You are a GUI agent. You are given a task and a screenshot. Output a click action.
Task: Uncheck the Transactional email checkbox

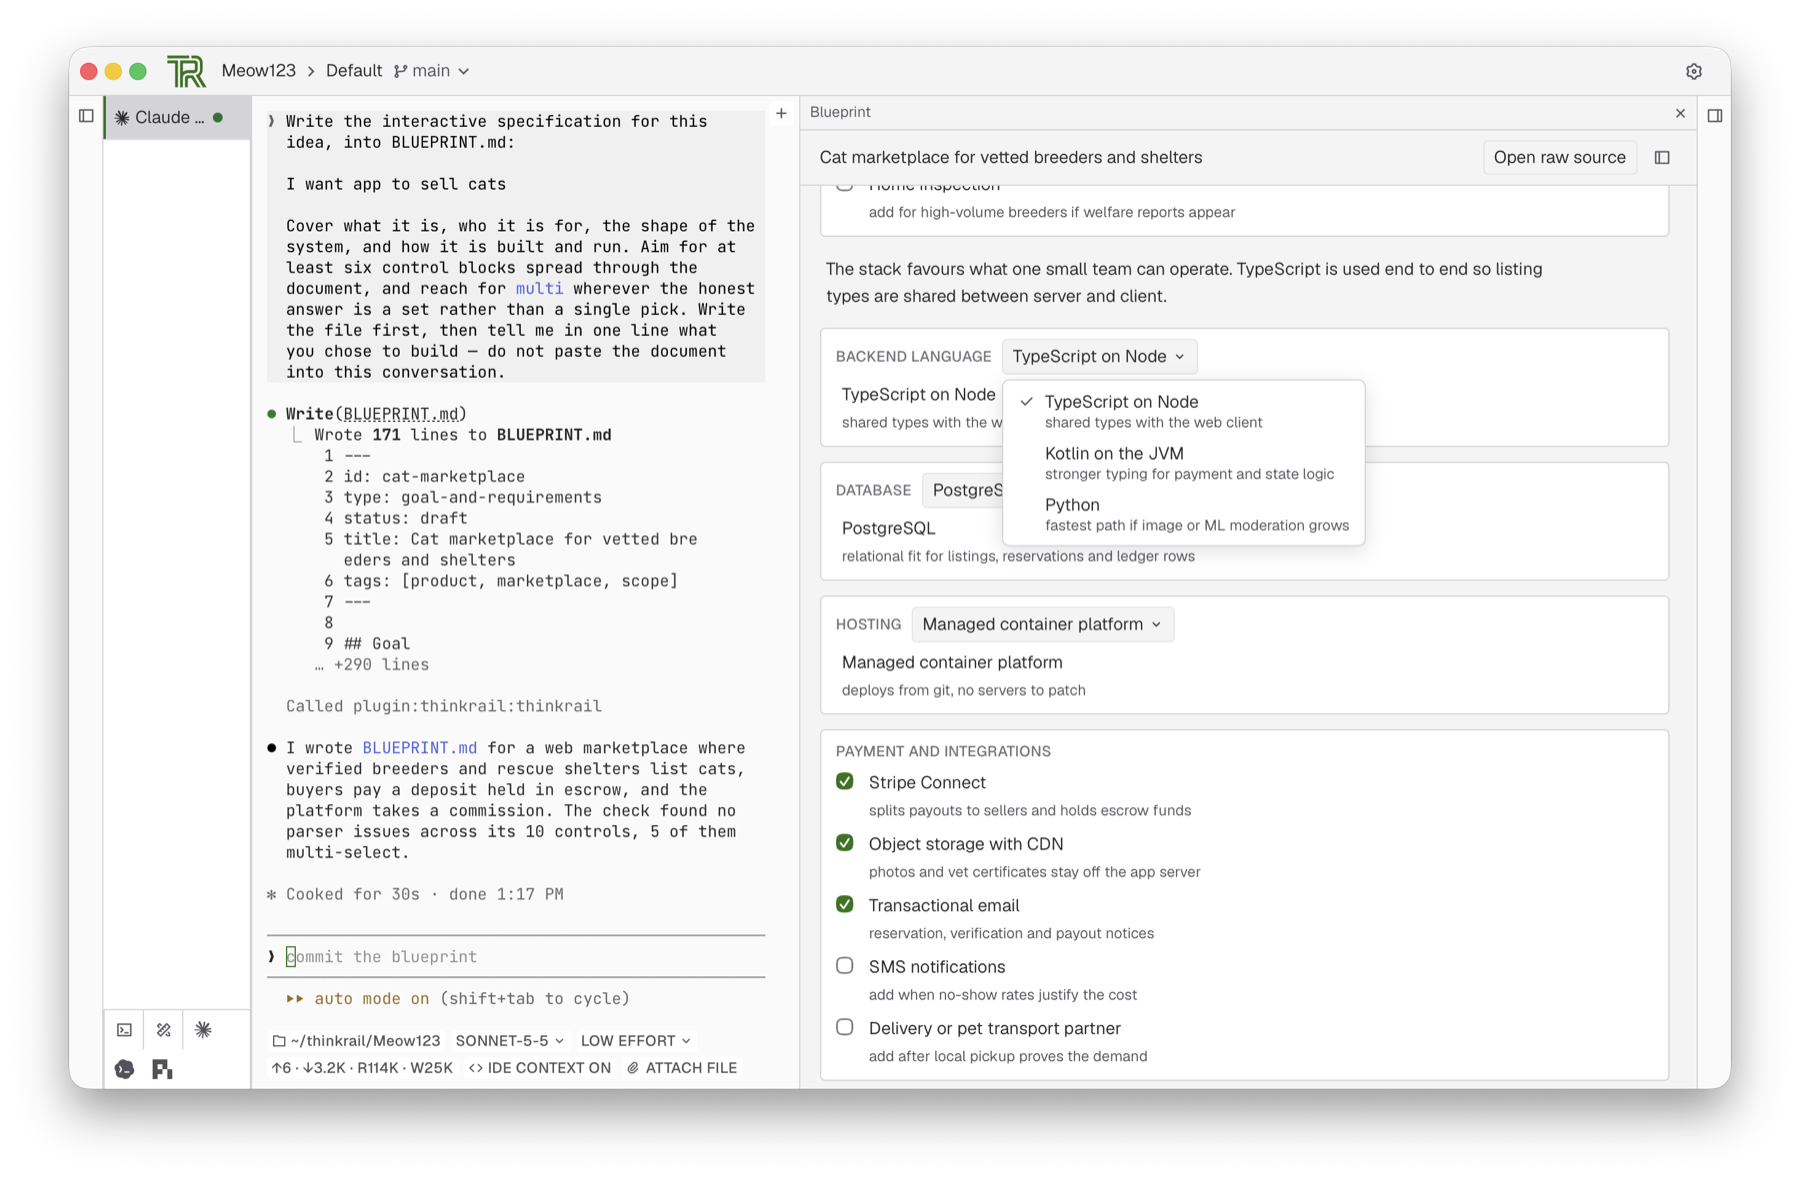coord(845,904)
